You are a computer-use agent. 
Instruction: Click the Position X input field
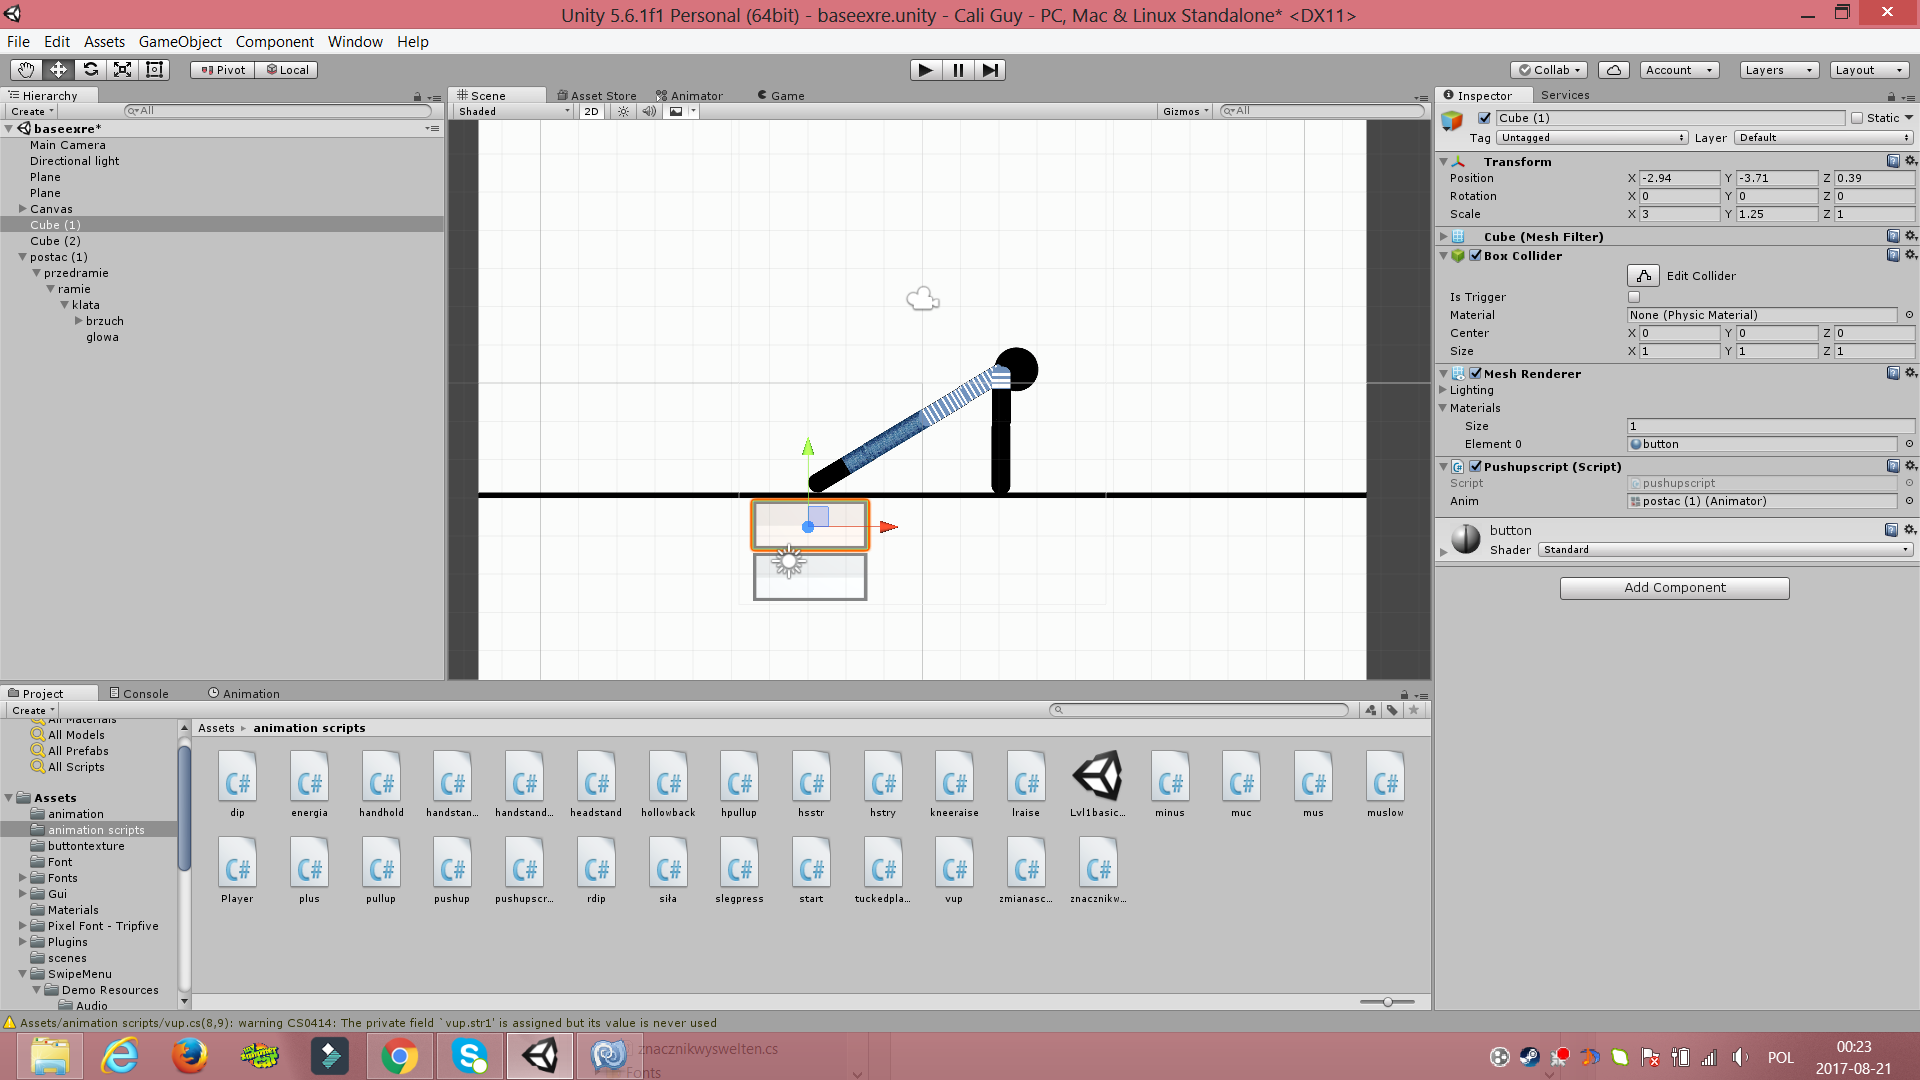click(x=1678, y=178)
